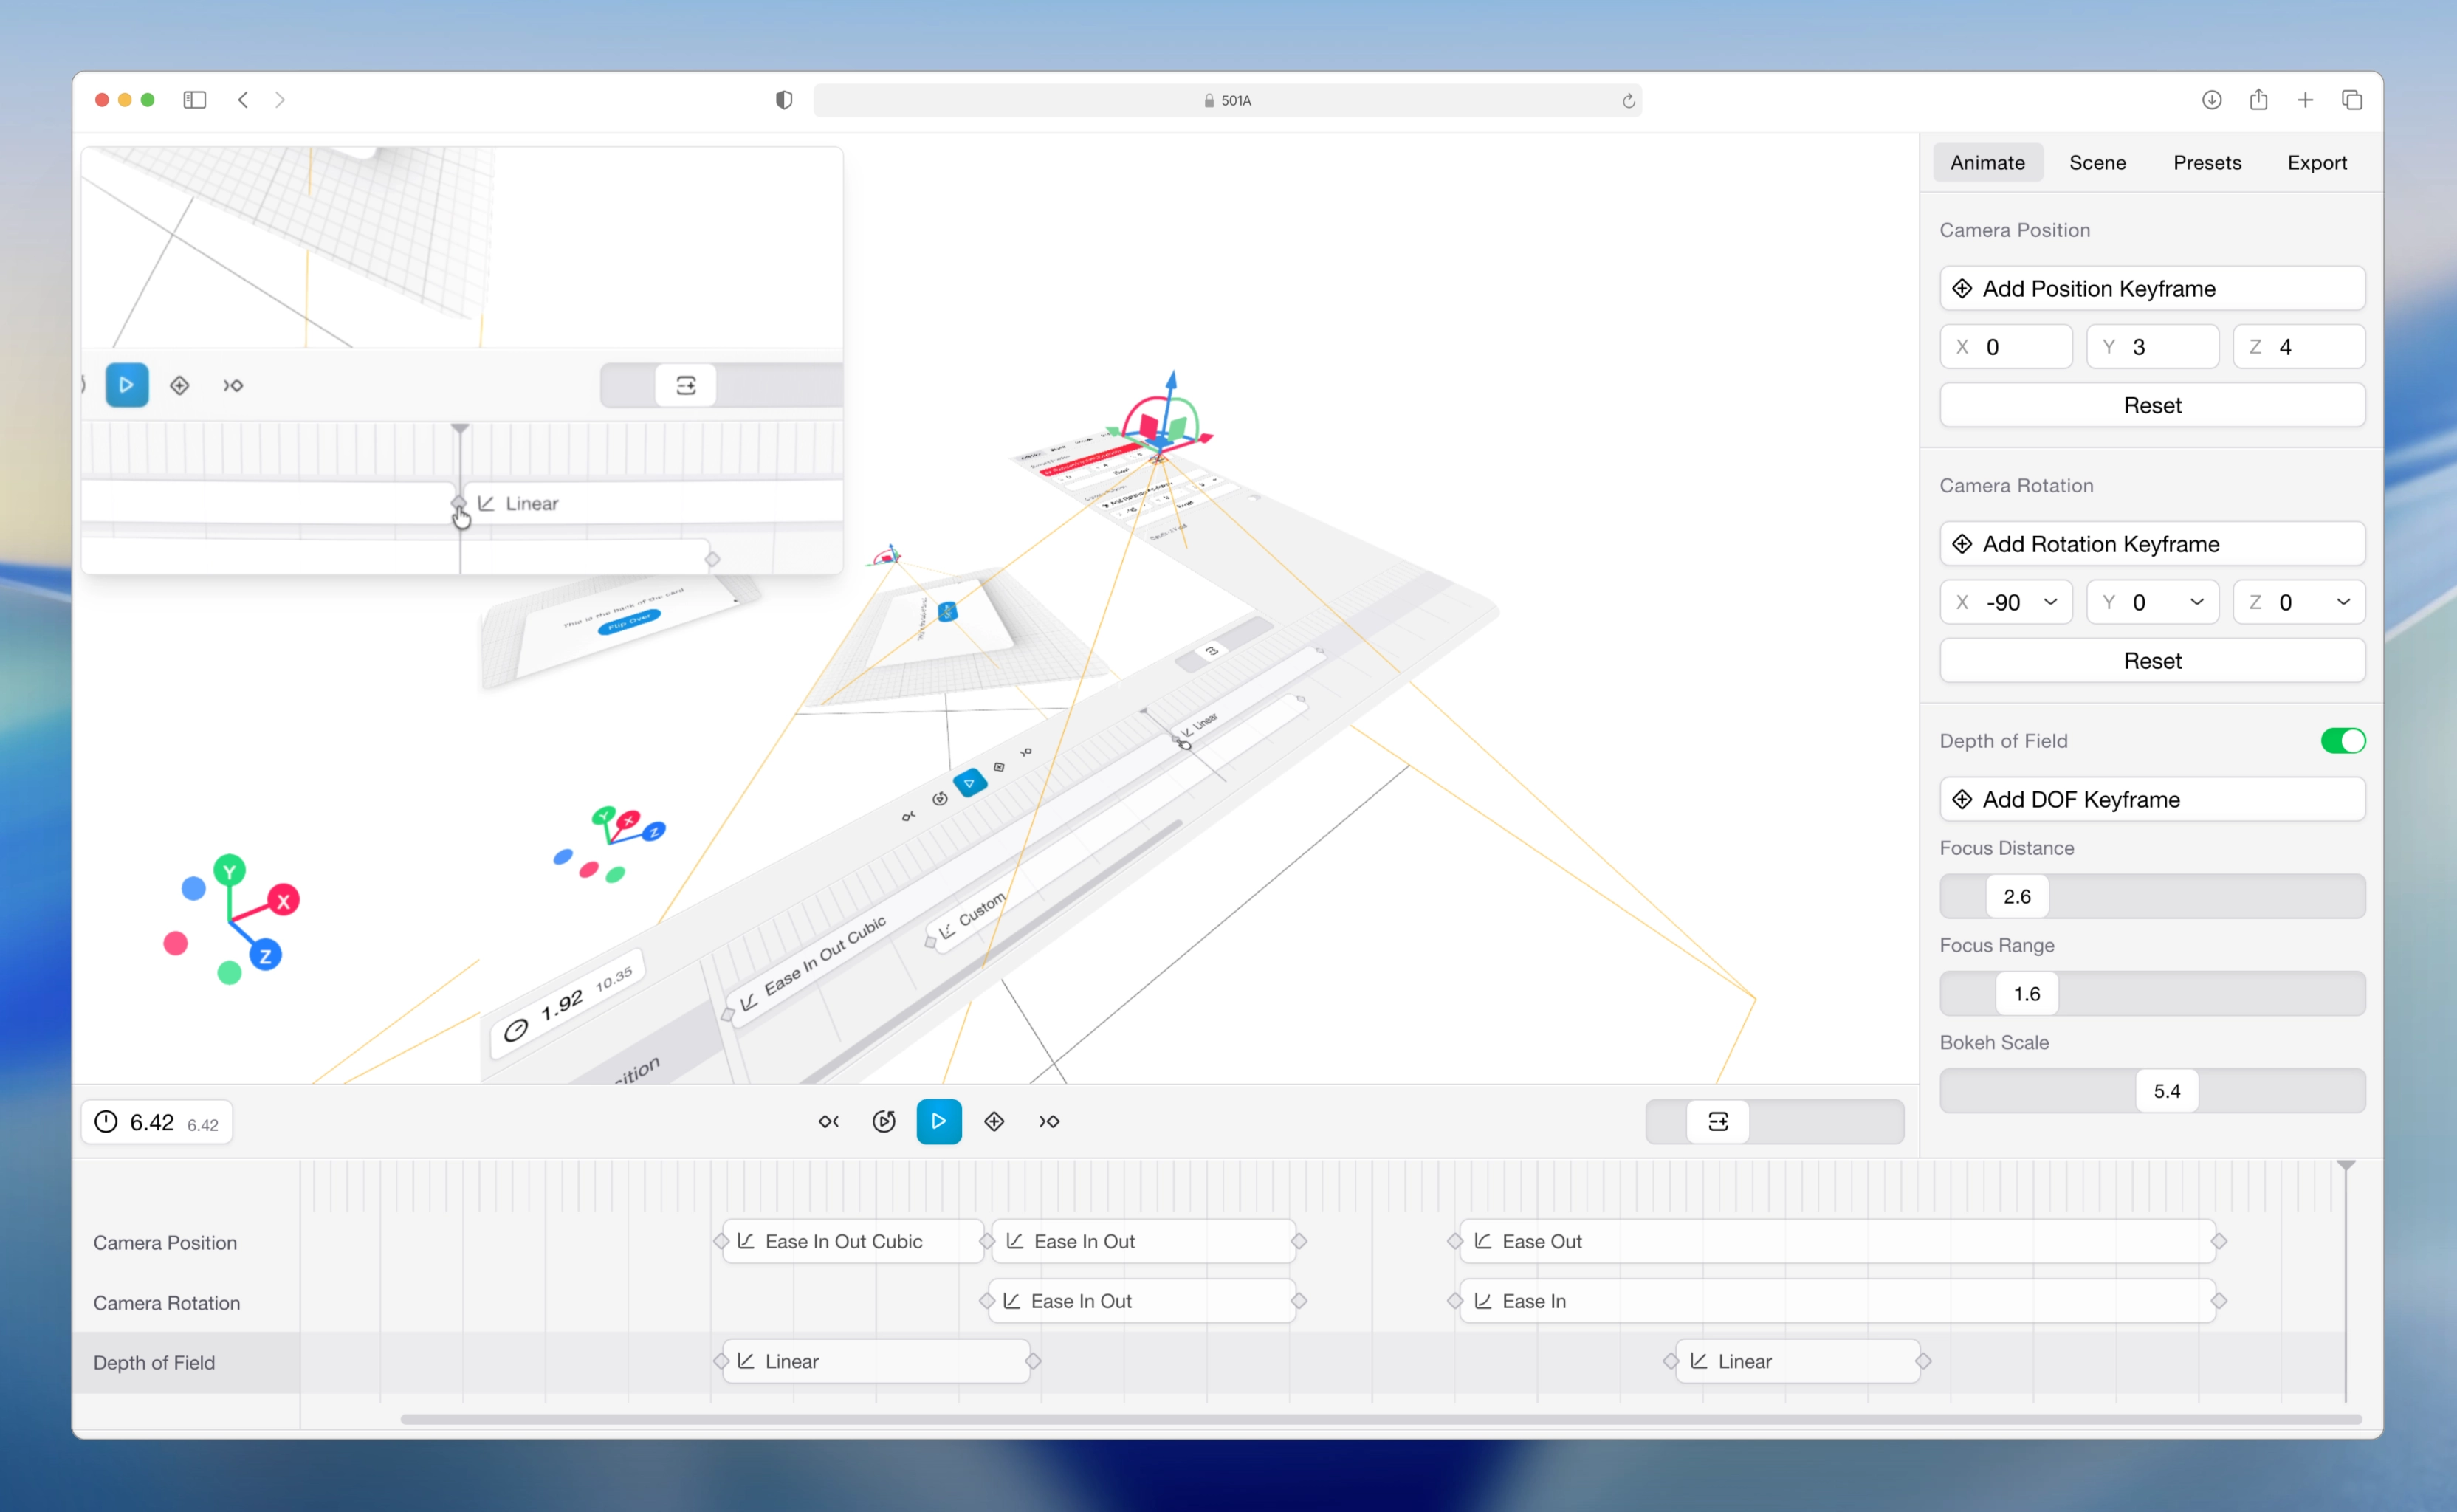2457x1512 pixels.
Task: Click keyframe diamond before the Ease Out clip
Action: point(1455,1242)
